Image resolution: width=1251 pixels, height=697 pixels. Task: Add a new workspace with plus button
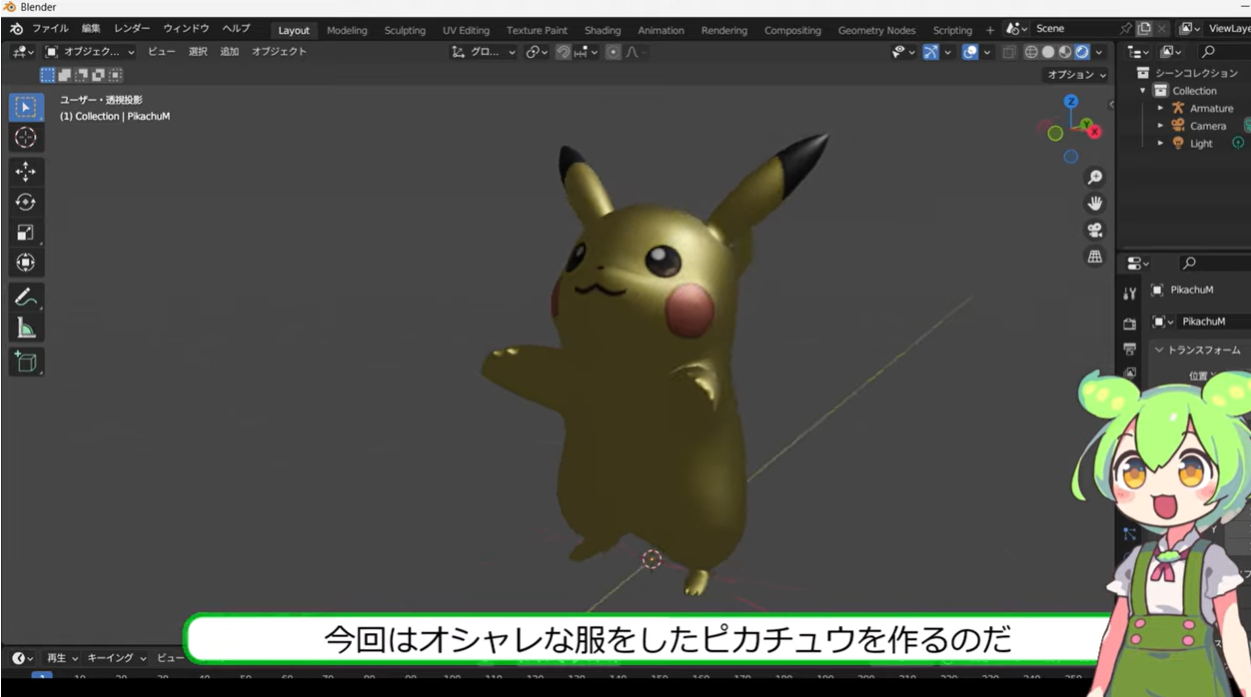coord(990,30)
